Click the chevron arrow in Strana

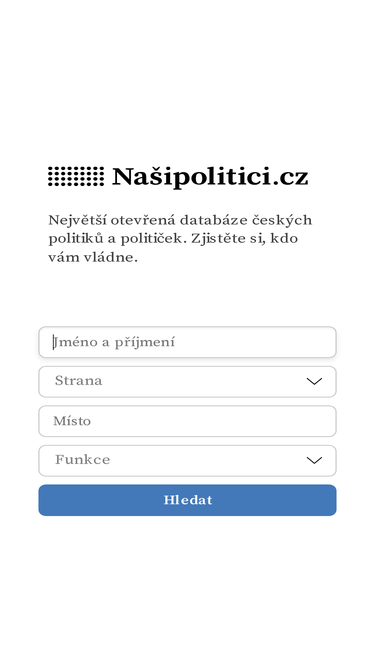point(314,382)
